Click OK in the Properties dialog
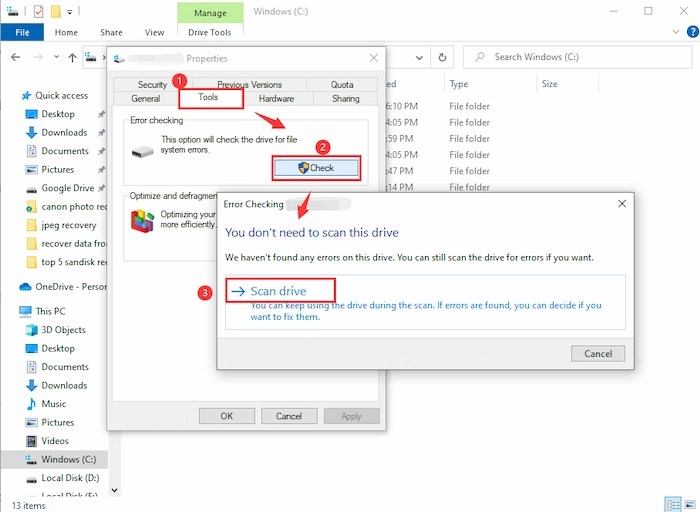 (227, 416)
